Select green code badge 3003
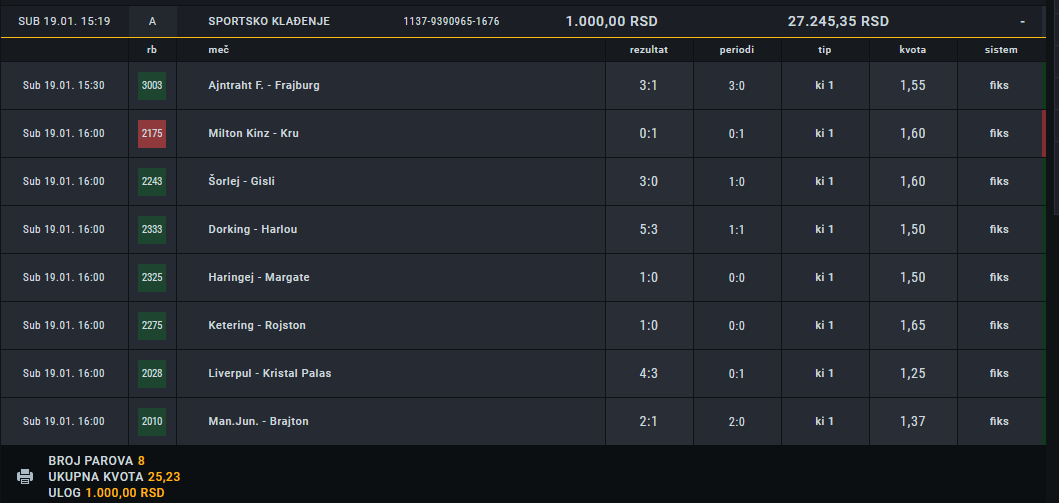This screenshot has height=503, width=1059. click(x=152, y=86)
